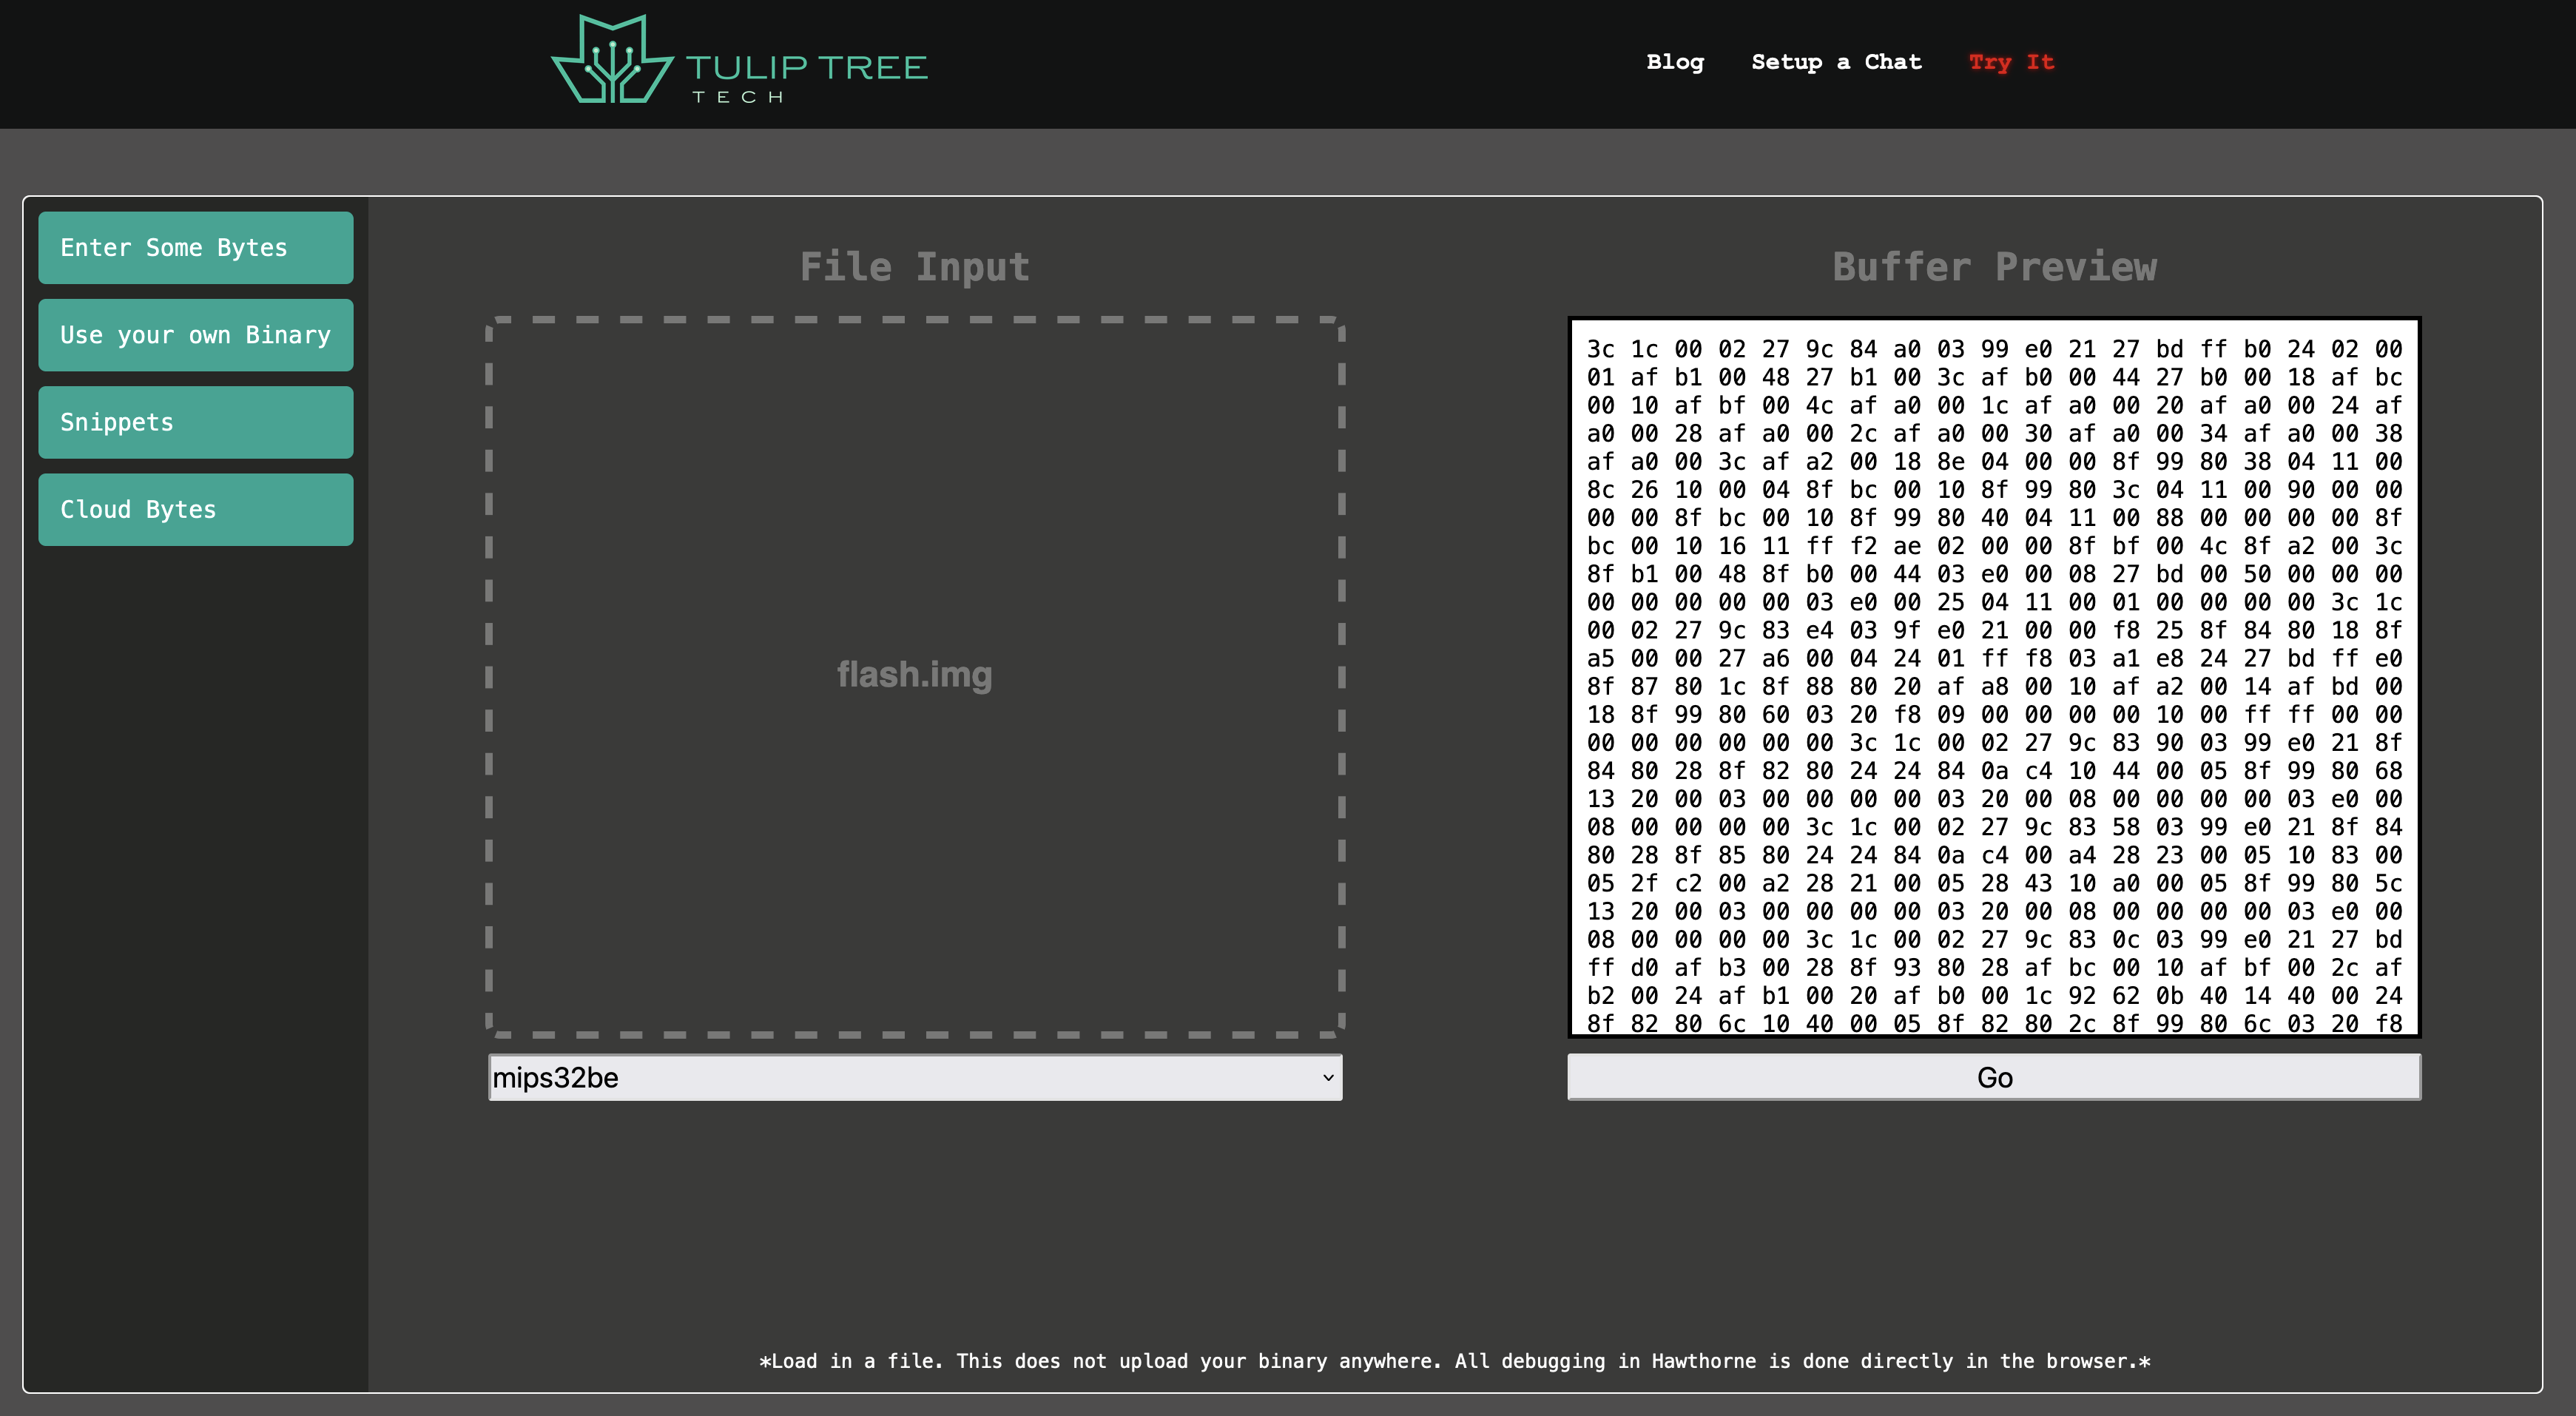Click the Go button

pos(1994,1077)
